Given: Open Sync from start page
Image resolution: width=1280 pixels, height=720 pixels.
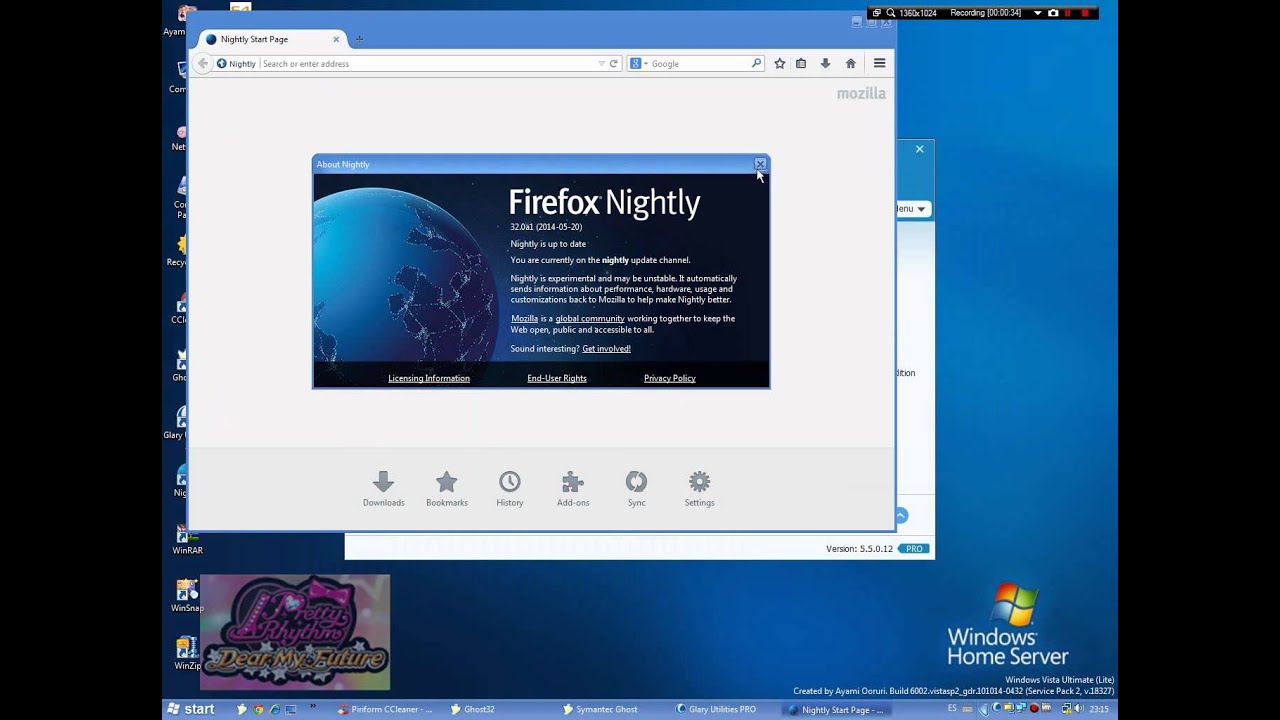Looking at the screenshot, I should 637,489.
